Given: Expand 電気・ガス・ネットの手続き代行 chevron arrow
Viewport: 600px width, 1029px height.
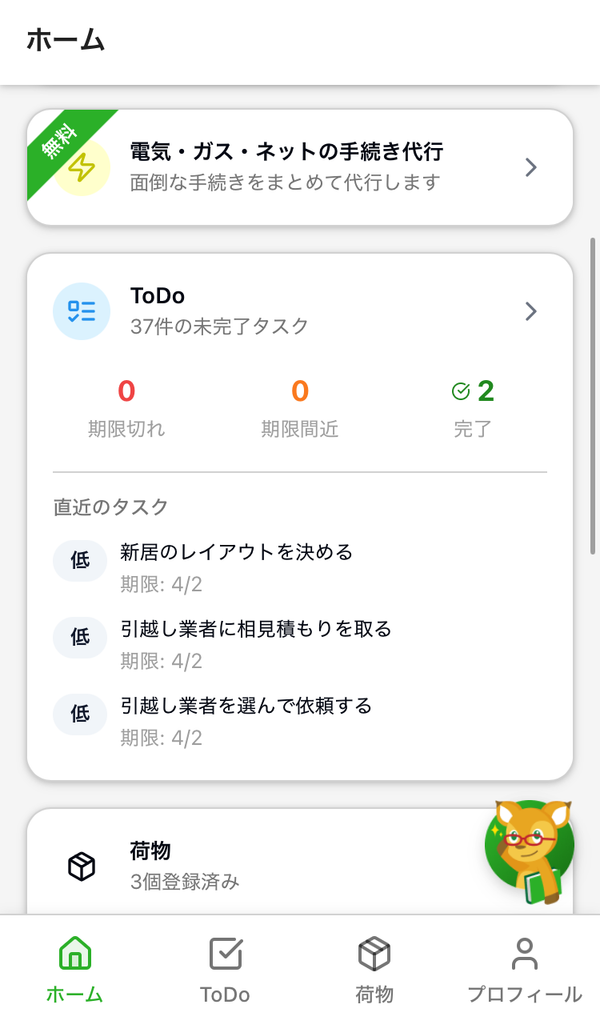Looking at the screenshot, I should coord(531,168).
